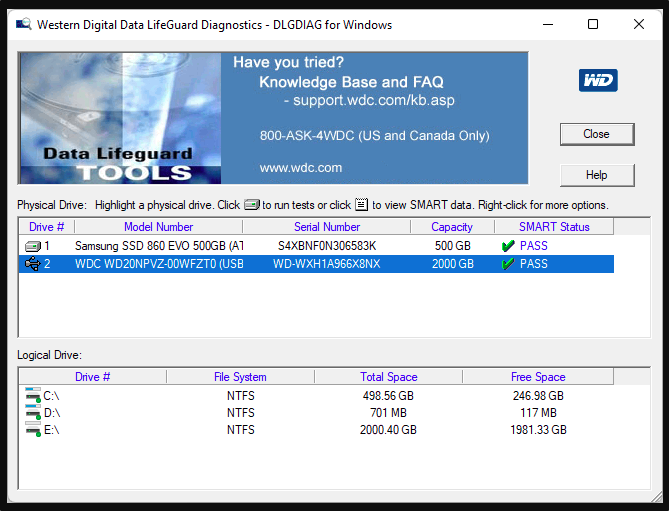Click the E:\ logical drive icon
Viewport: 669px width, 511px height.
pos(33,430)
